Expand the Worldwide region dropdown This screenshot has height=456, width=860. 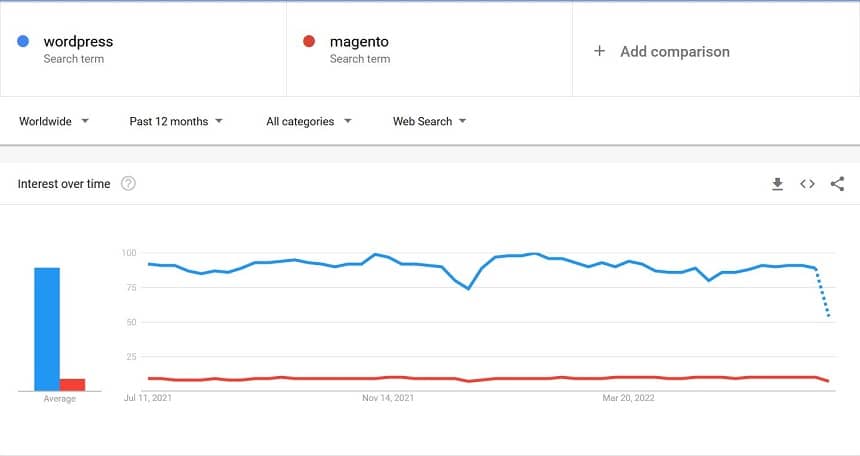54,121
